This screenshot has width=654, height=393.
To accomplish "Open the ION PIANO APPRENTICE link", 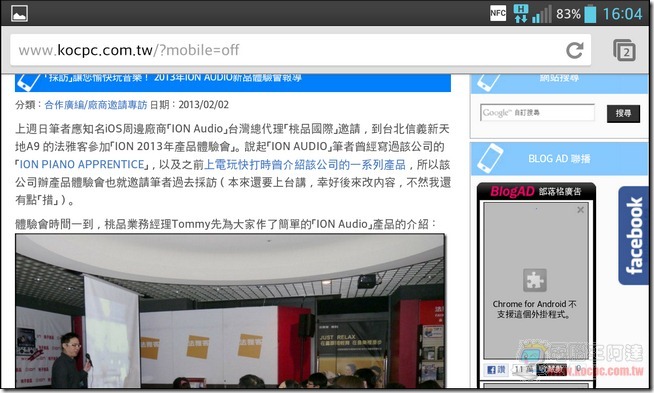I will tap(82, 164).
